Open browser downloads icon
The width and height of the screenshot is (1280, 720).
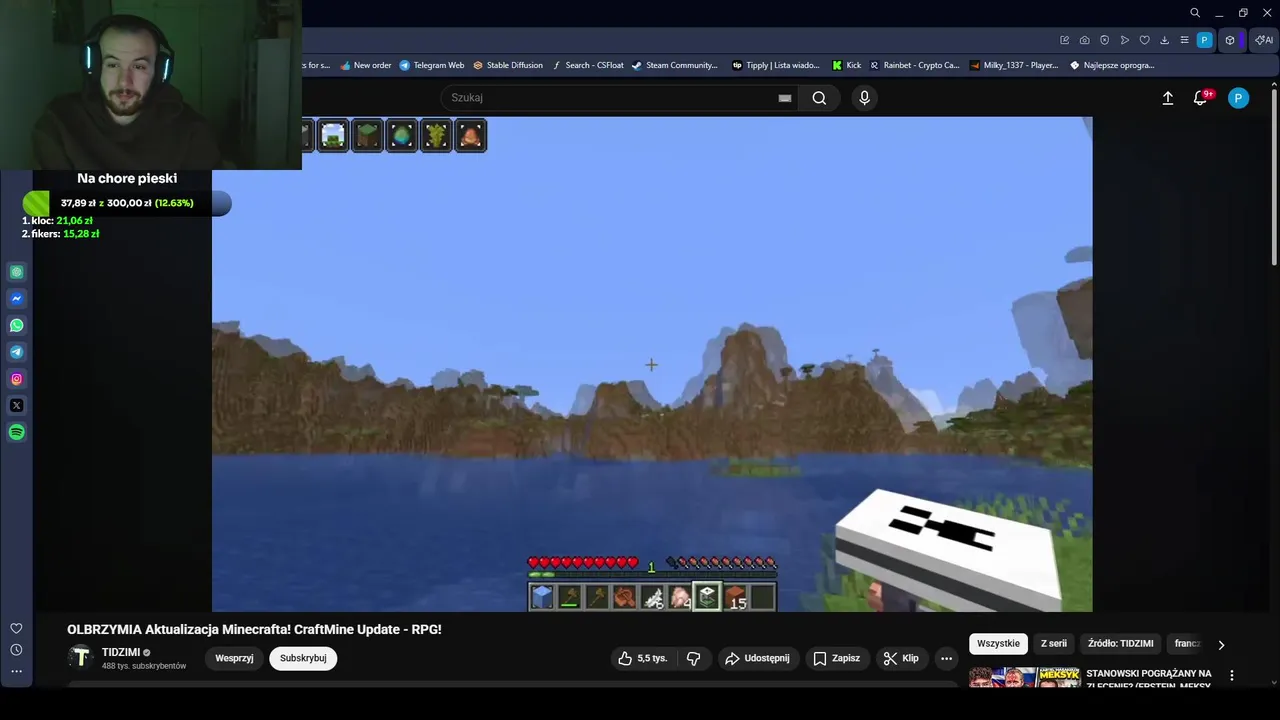[1165, 40]
